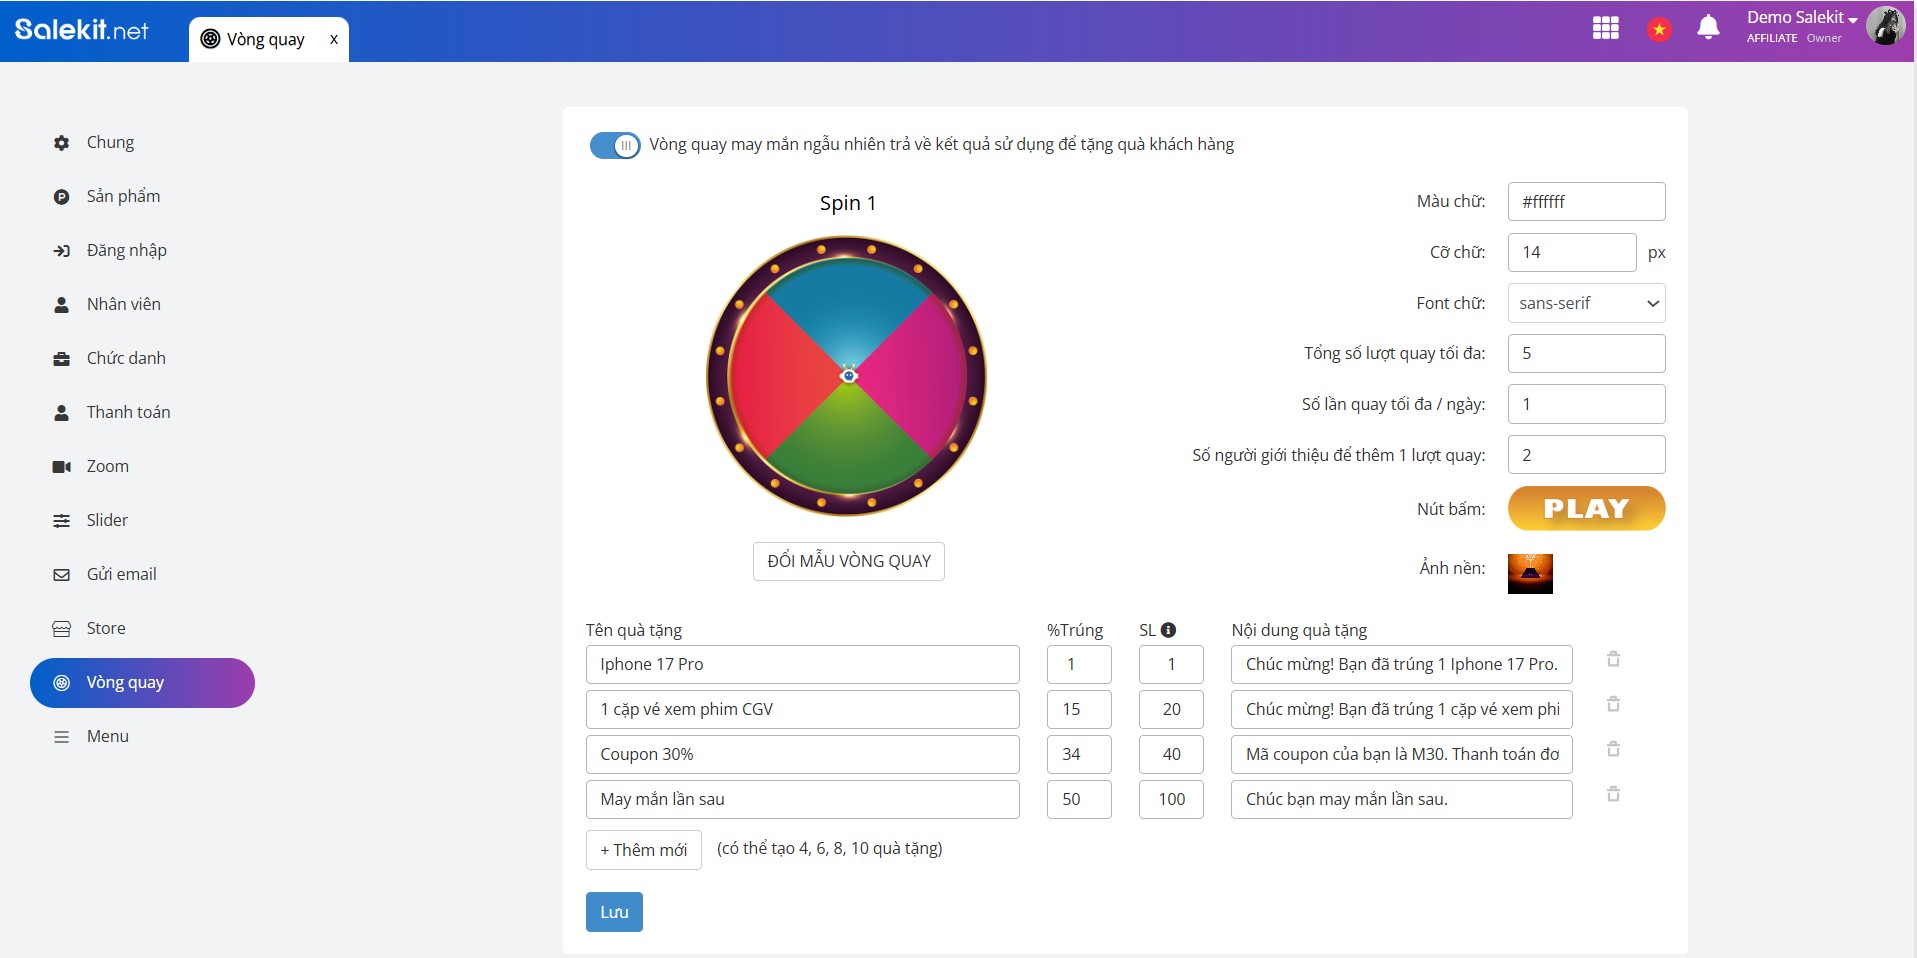Open Sản phẩm in the sidebar

123,196
